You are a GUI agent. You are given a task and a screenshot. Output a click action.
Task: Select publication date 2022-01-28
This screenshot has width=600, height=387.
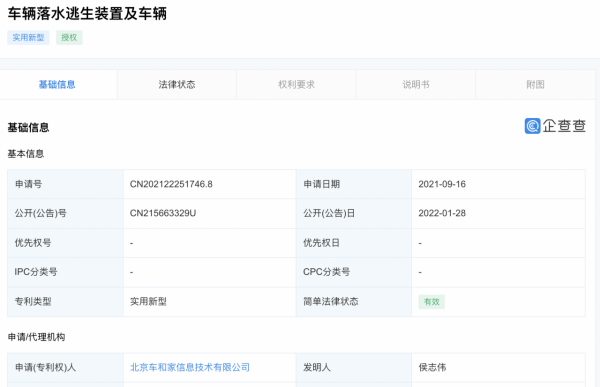click(x=442, y=213)
